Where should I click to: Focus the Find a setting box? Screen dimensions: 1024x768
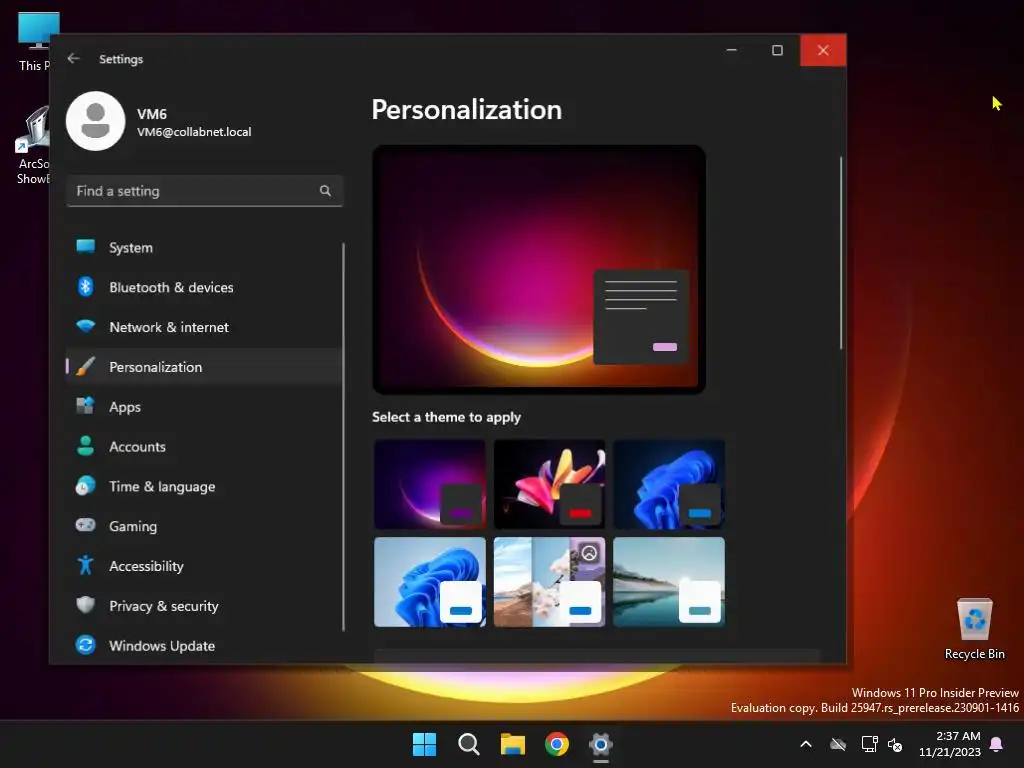204,191
